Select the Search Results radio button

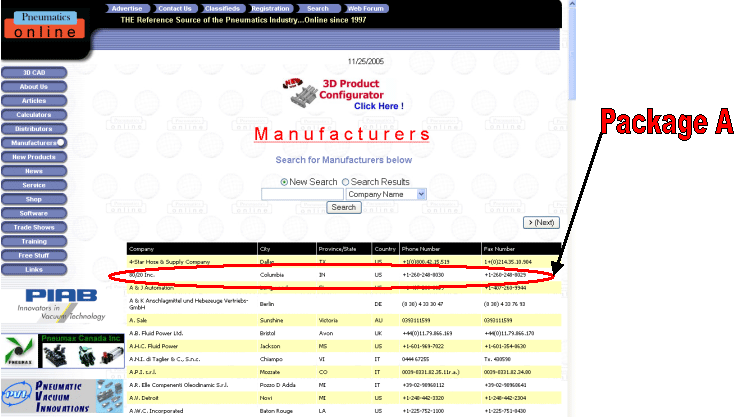[345, 182]
